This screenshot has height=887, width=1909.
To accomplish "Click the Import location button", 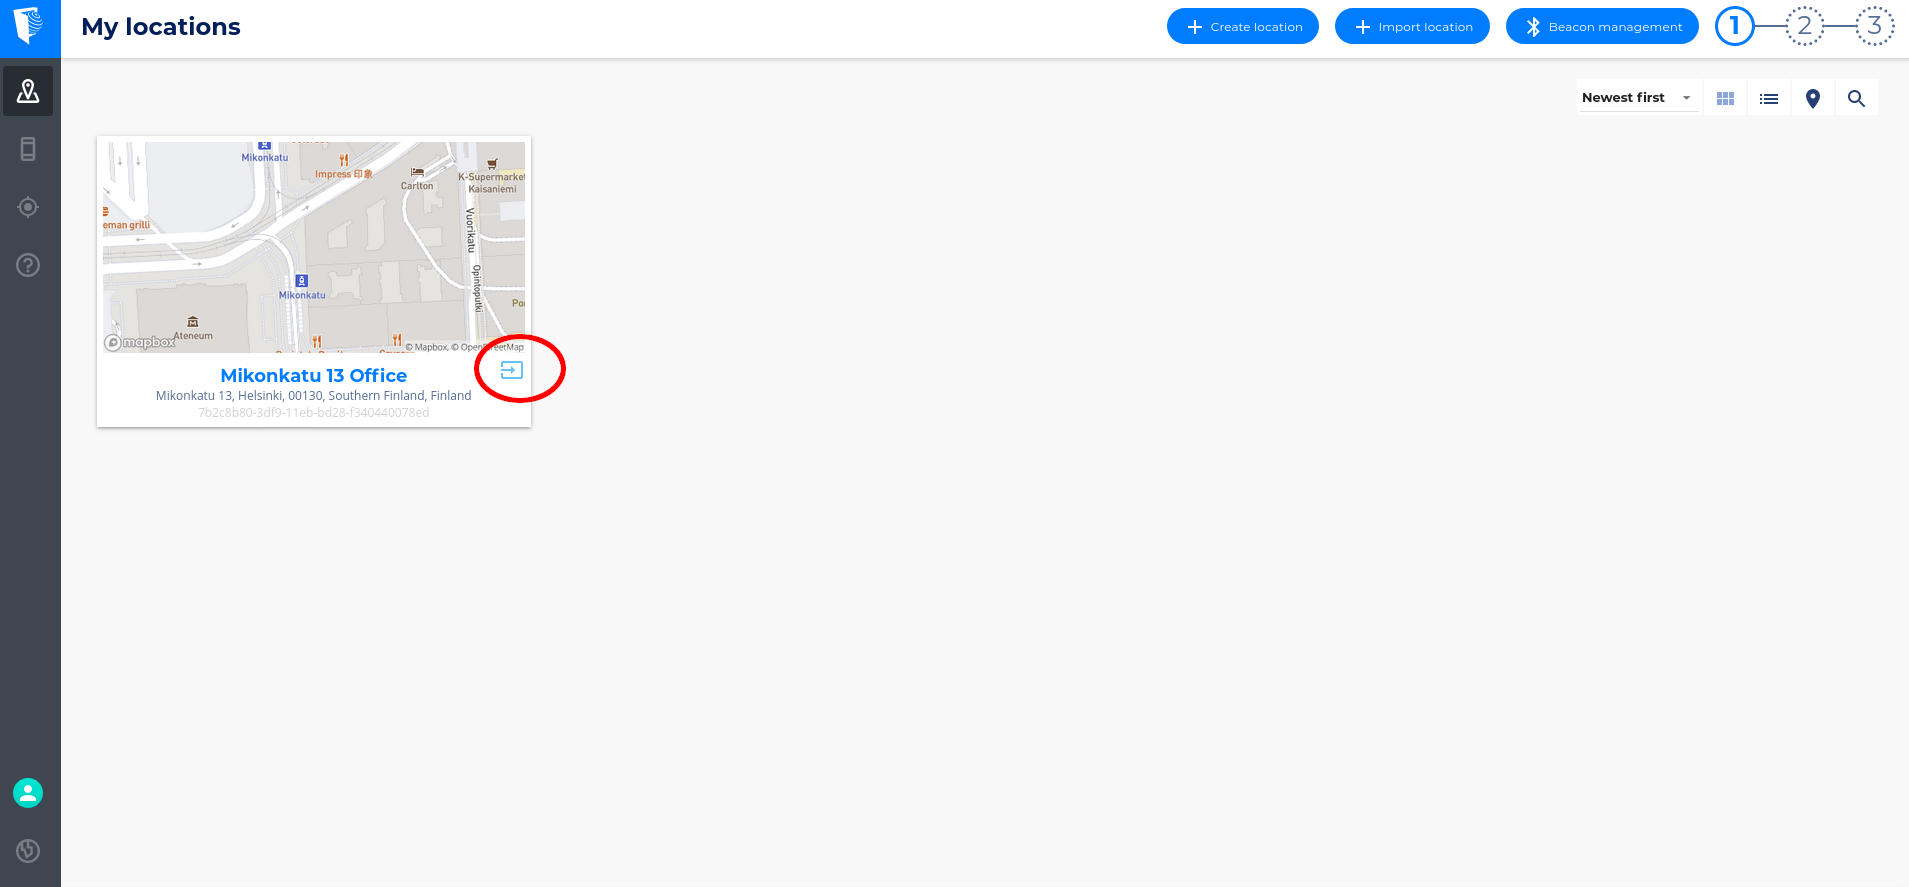I will click(x=1412, y=27).
